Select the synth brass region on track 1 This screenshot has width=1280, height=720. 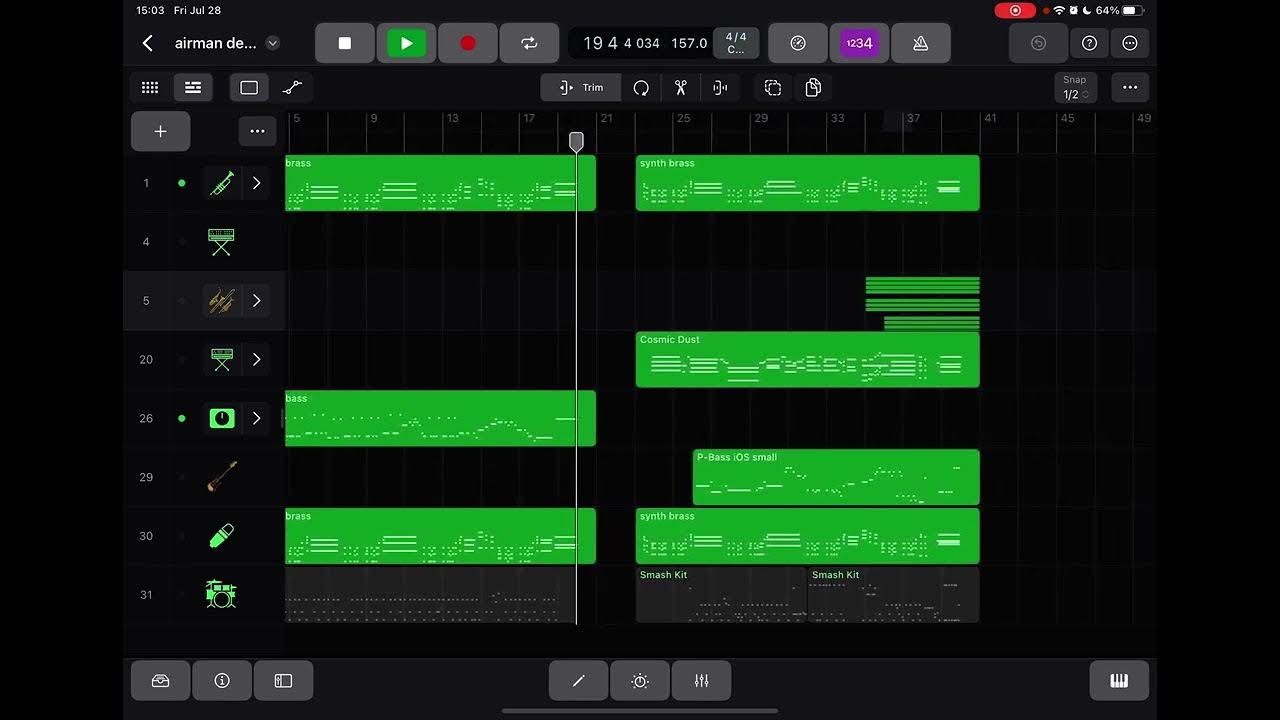(x=807, y=183)
